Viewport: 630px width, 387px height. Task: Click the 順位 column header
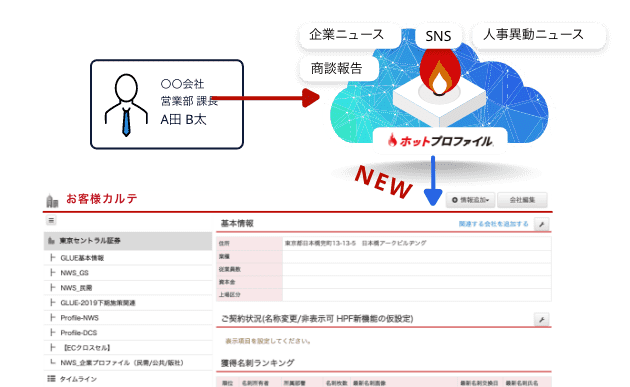click(227, 383)
